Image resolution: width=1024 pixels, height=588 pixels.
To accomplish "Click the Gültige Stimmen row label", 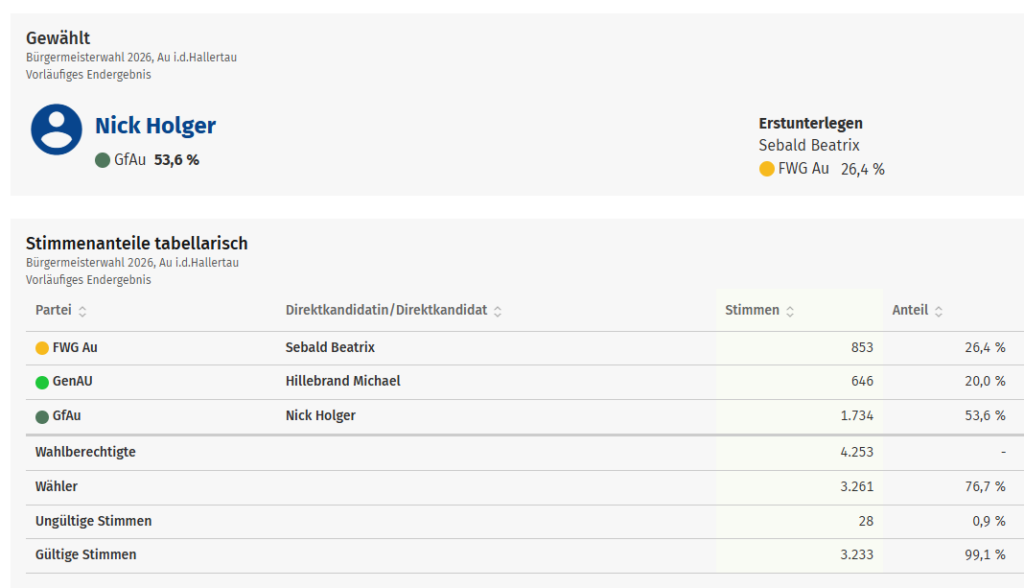I will pyautogui.click(x=85, y=554).
